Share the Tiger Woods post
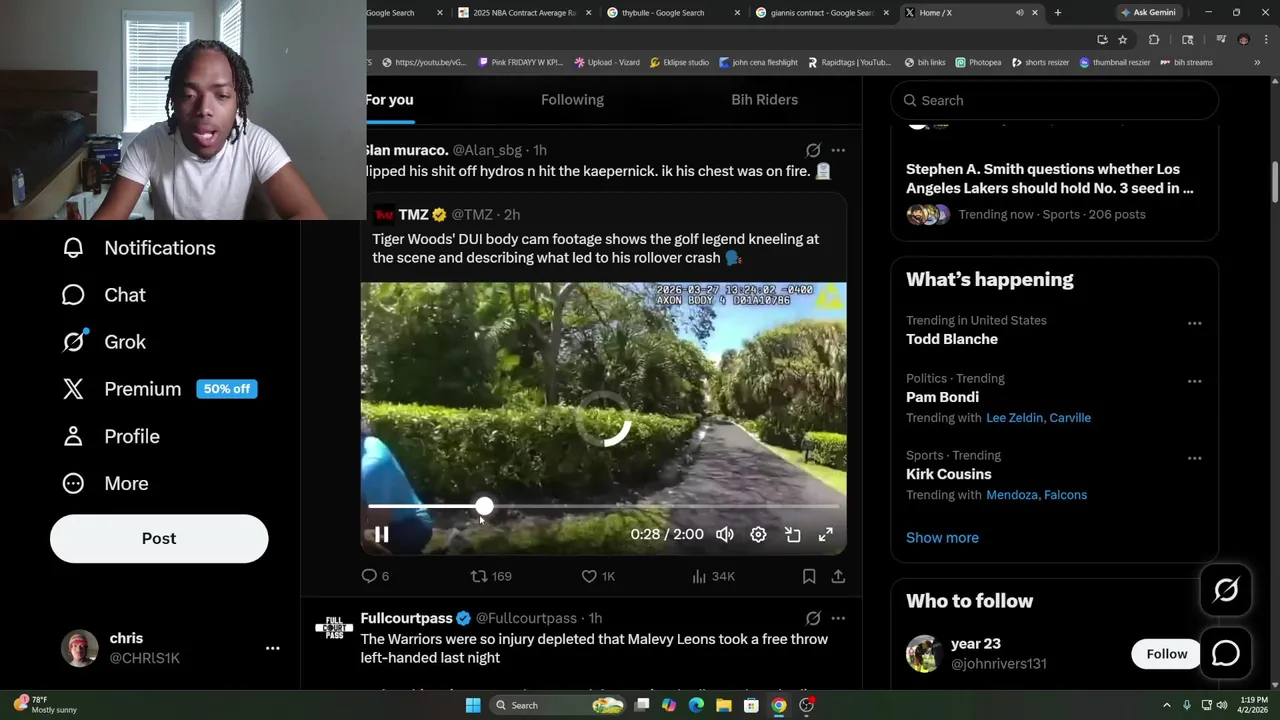Viewport: 1280px width, 720px height. [838, 576]
